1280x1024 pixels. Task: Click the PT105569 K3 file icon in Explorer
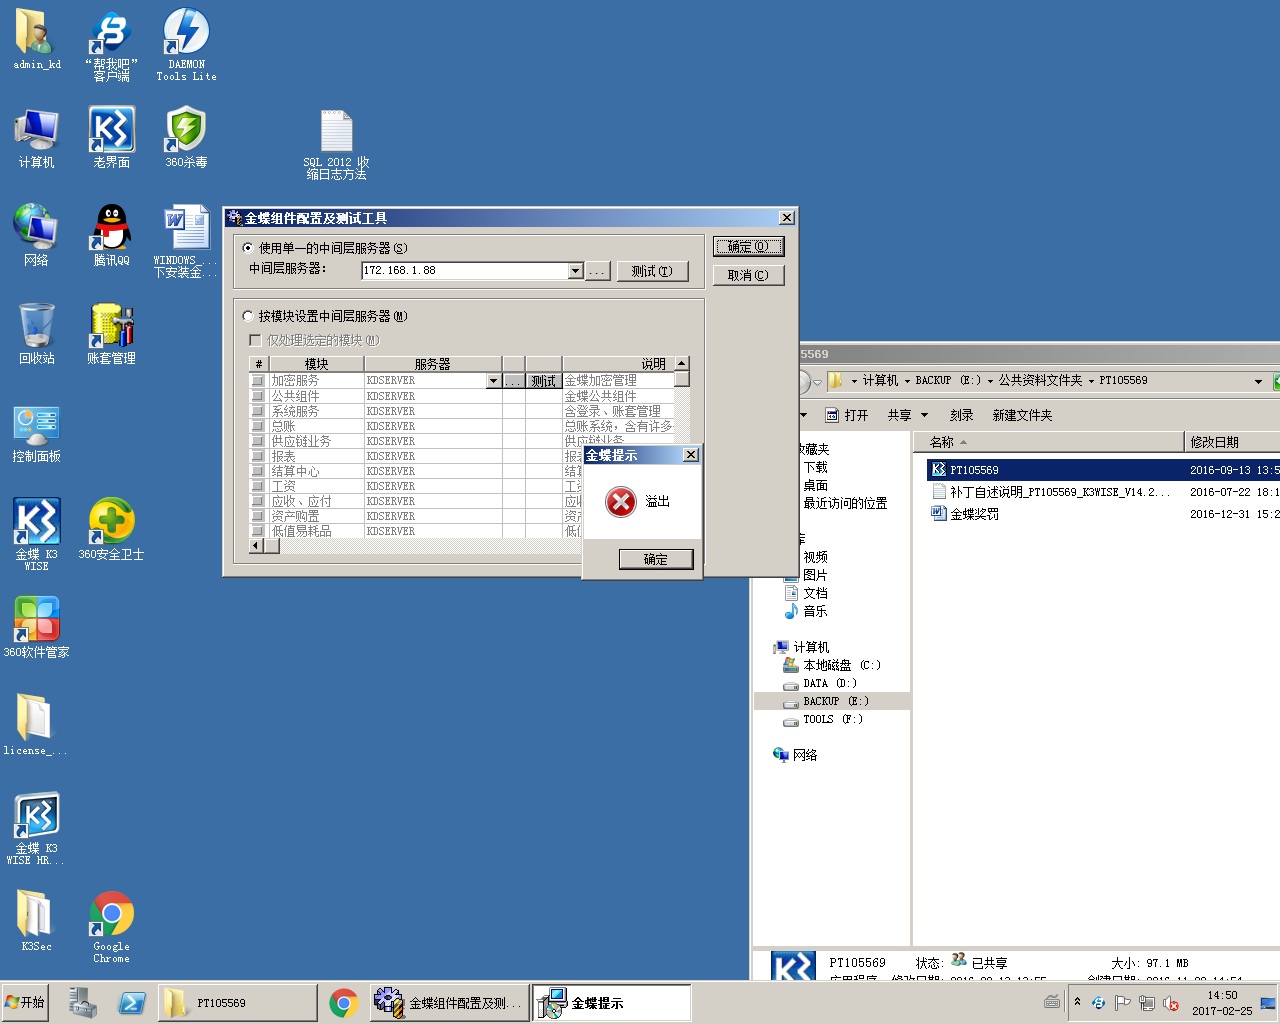[x=938, y=470]
